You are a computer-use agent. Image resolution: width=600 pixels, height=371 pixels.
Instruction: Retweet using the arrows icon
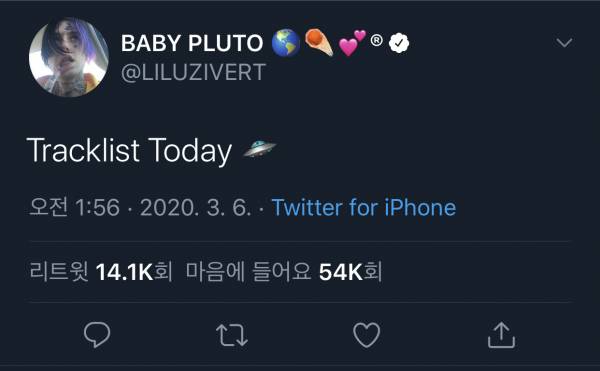pyautogui.click(x=232, y=335)
